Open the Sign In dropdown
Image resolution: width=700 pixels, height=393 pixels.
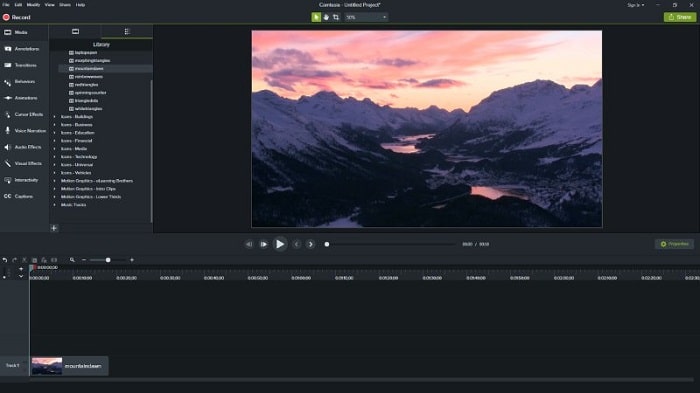[636, 5]
